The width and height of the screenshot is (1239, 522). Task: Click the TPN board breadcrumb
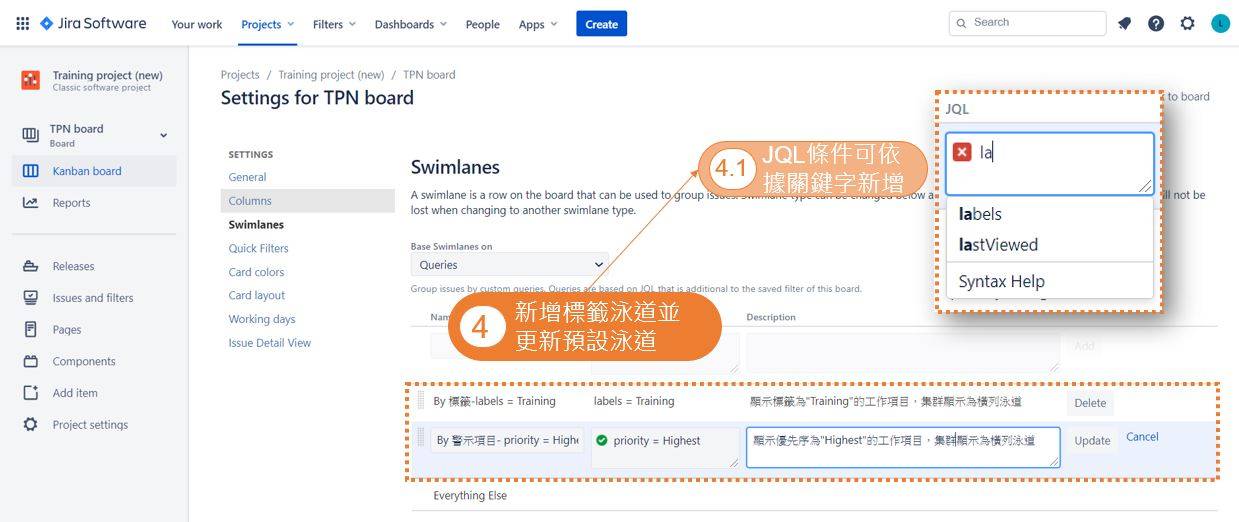click(x=429, y=75)
